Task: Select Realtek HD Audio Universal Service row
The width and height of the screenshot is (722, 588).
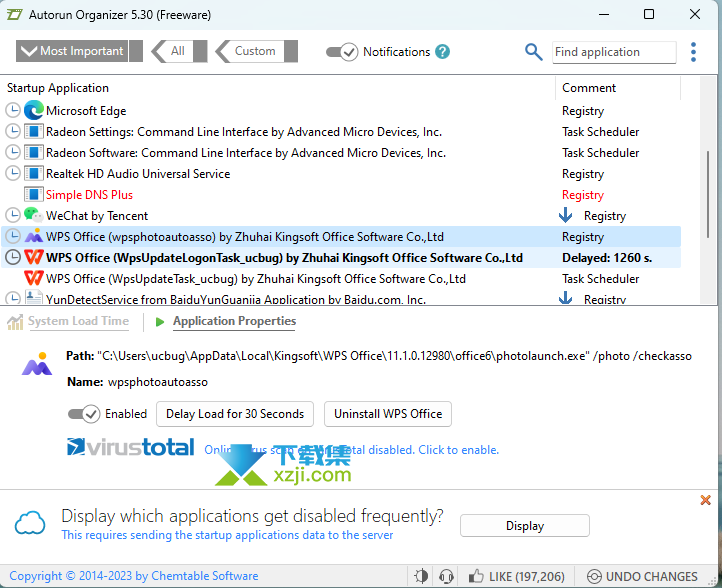Action: tap(341, 174)
